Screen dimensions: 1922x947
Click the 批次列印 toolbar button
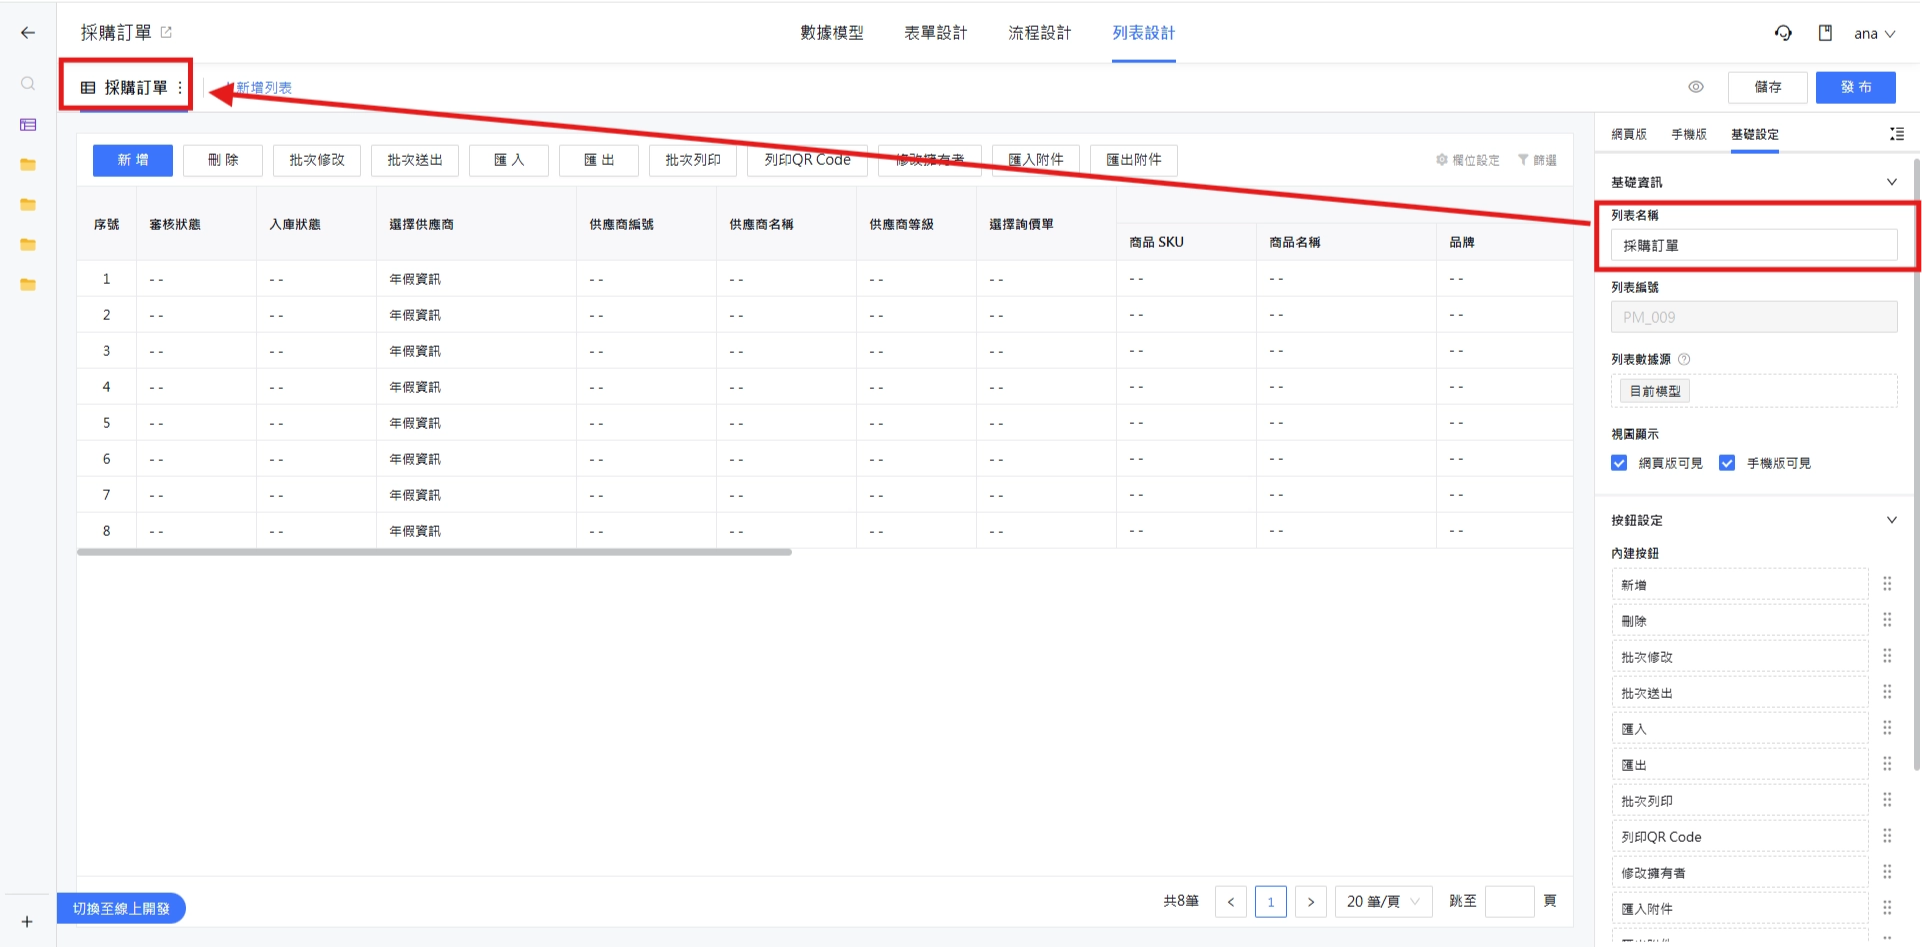coord(693,160)
